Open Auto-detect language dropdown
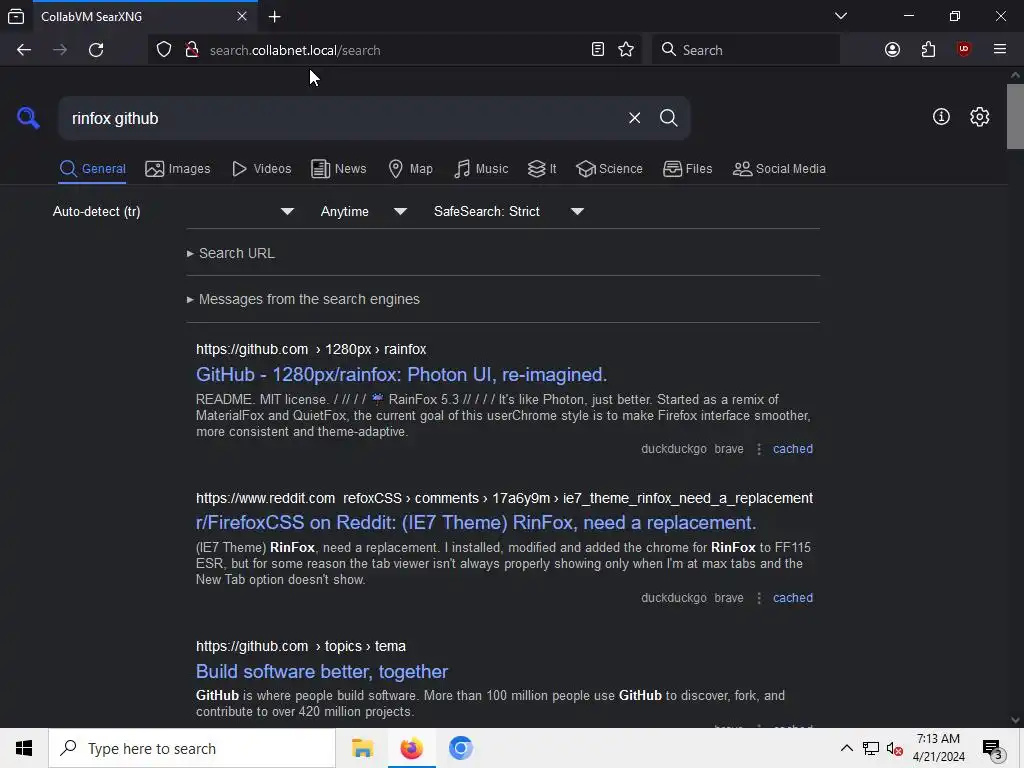This screenshot has height=768, width=1024. tap(173, 212)
